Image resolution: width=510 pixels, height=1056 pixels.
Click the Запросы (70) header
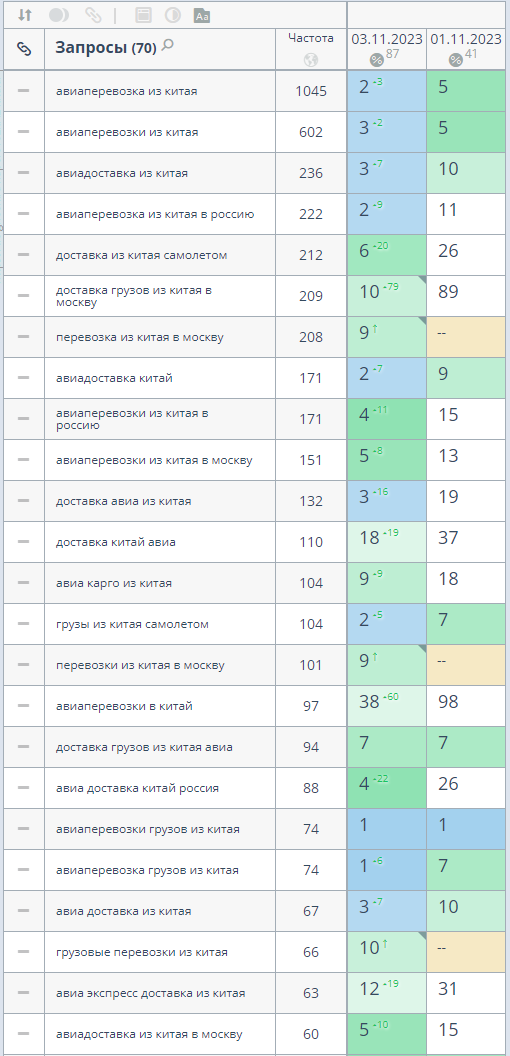[106, 48]
